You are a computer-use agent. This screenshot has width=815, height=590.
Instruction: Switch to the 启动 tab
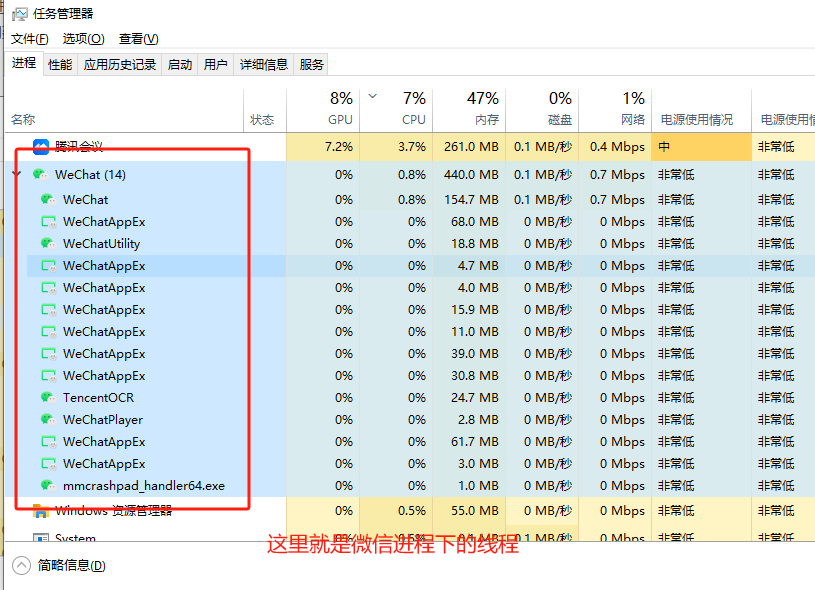point(180,64)
